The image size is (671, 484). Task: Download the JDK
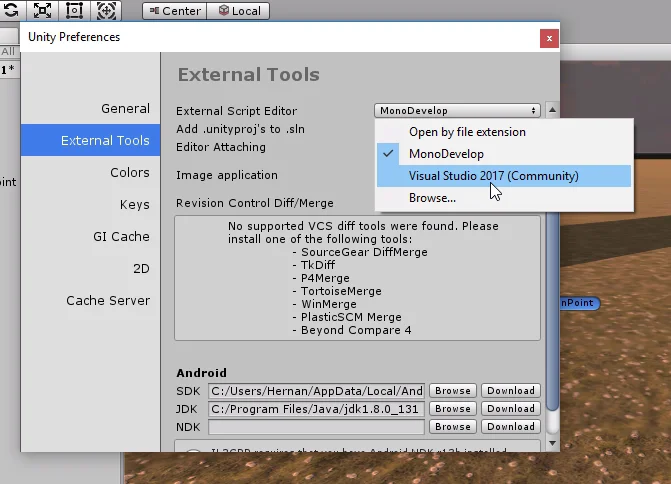(511, 409)
